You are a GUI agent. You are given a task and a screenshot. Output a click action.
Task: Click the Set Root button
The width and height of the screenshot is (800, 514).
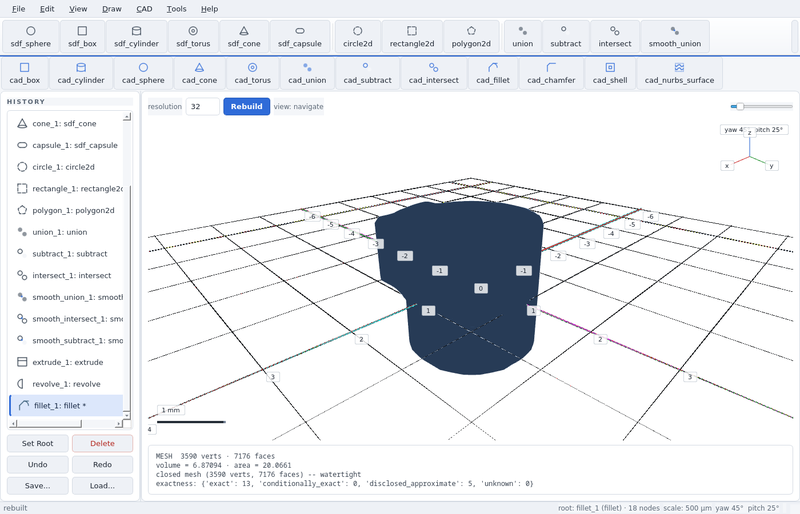pos(38,443)
